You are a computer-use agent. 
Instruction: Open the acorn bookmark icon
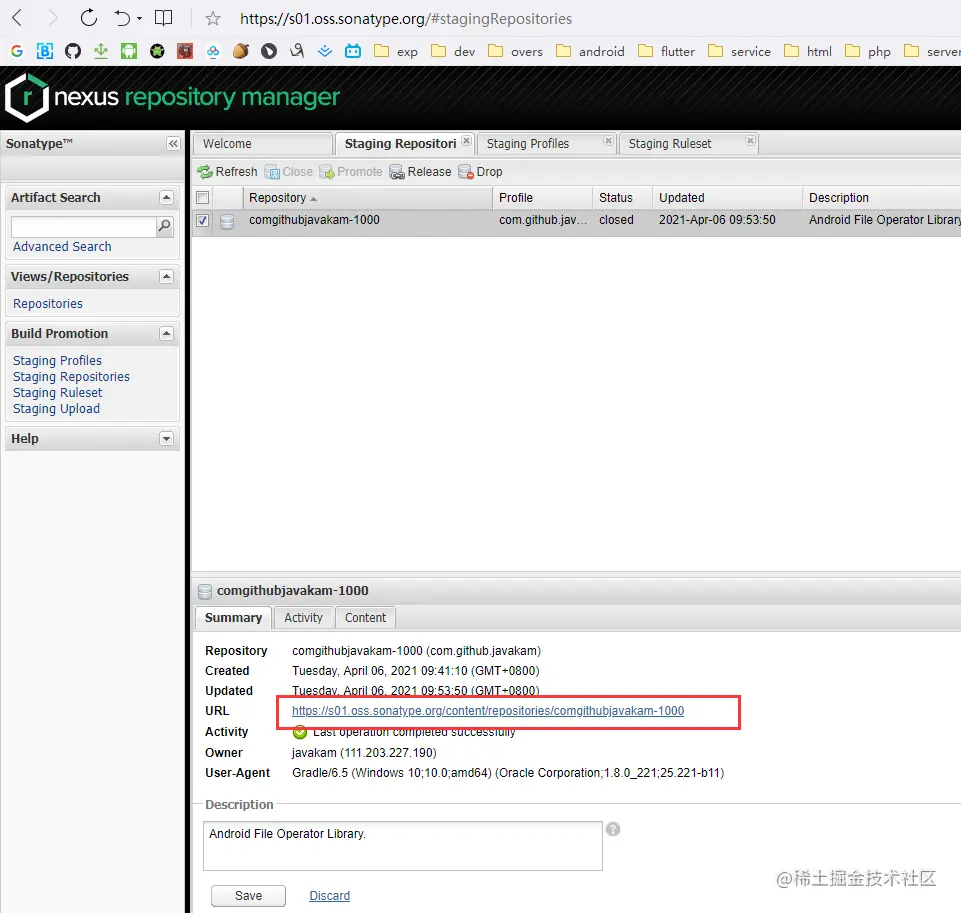tap(241, 51)
